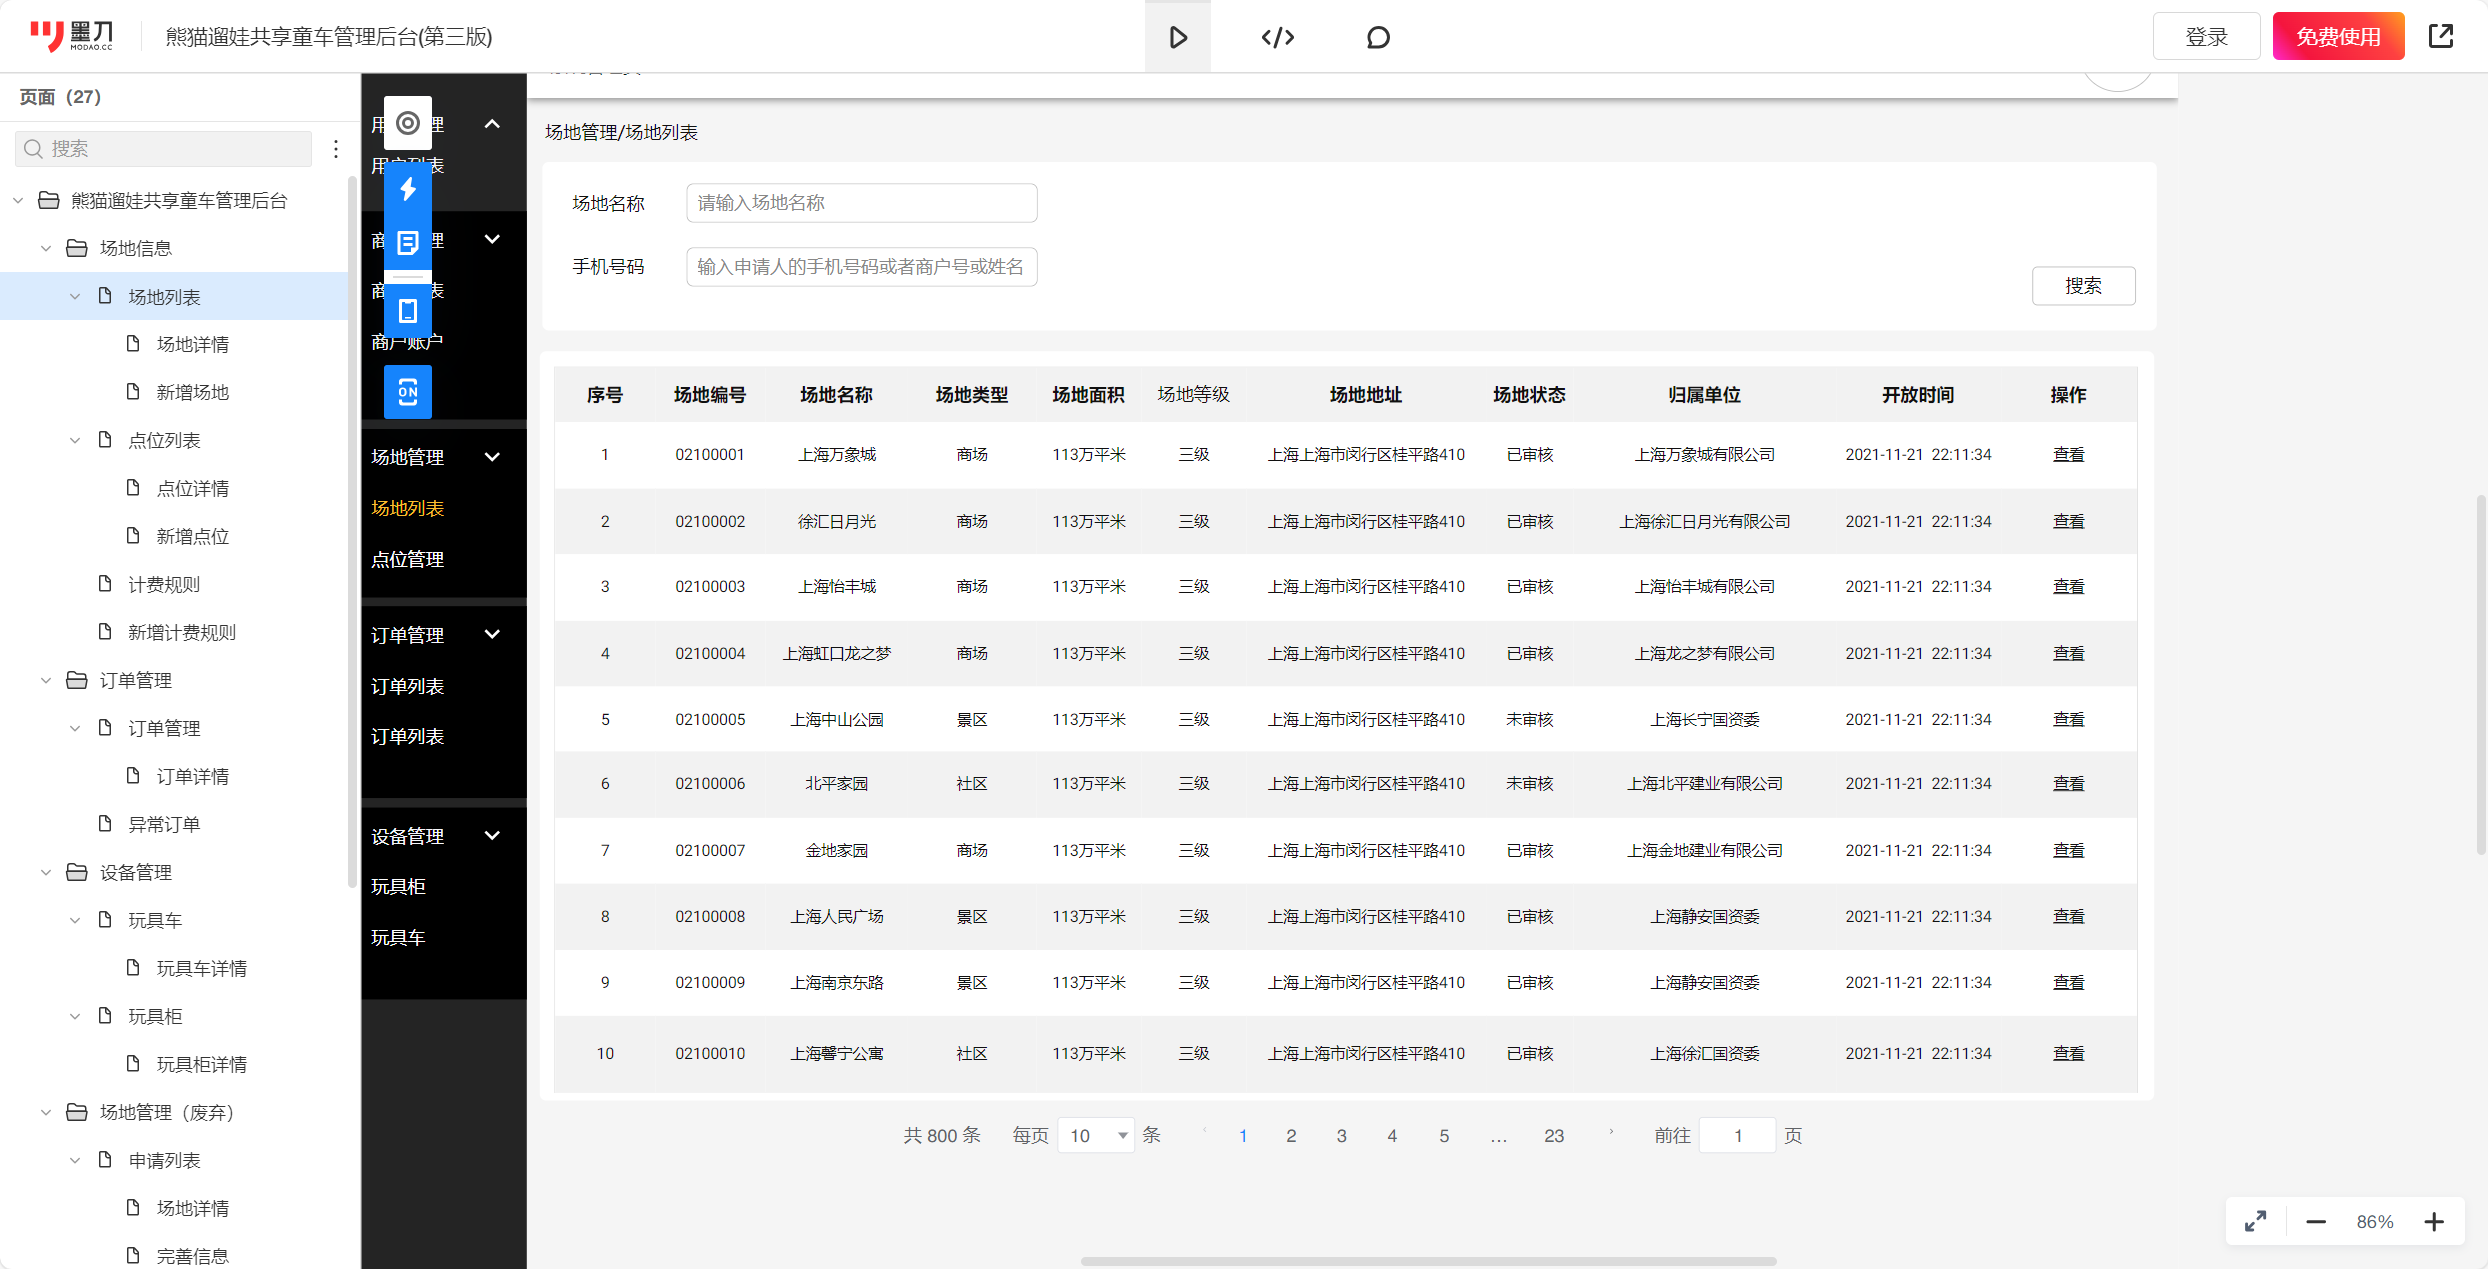This screenshot has height=1269, width=2488.
Task: Select 玩具车 in the black sidebar
Action: click(x=398, y=937)
